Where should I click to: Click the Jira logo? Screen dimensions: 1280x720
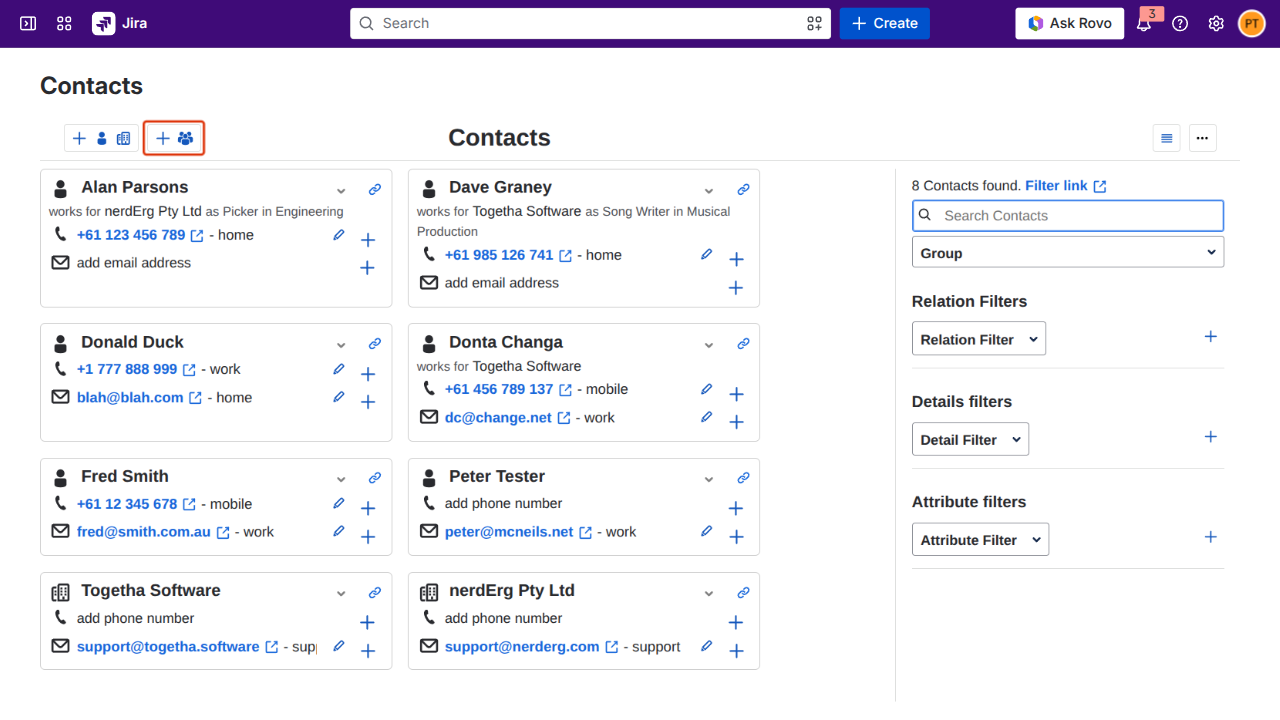tap(120, 23)
